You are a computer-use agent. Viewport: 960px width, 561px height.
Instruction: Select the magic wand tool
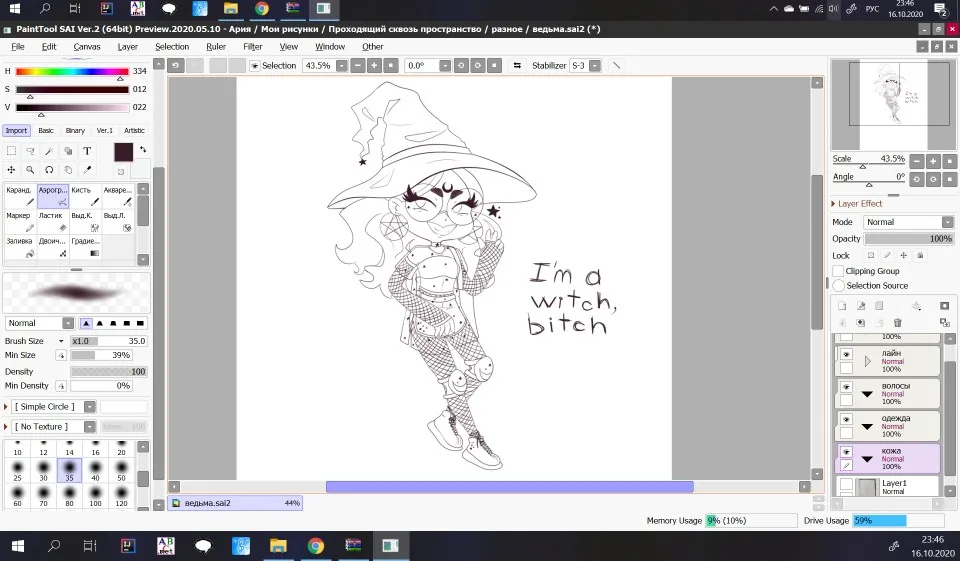click(49, 151)
